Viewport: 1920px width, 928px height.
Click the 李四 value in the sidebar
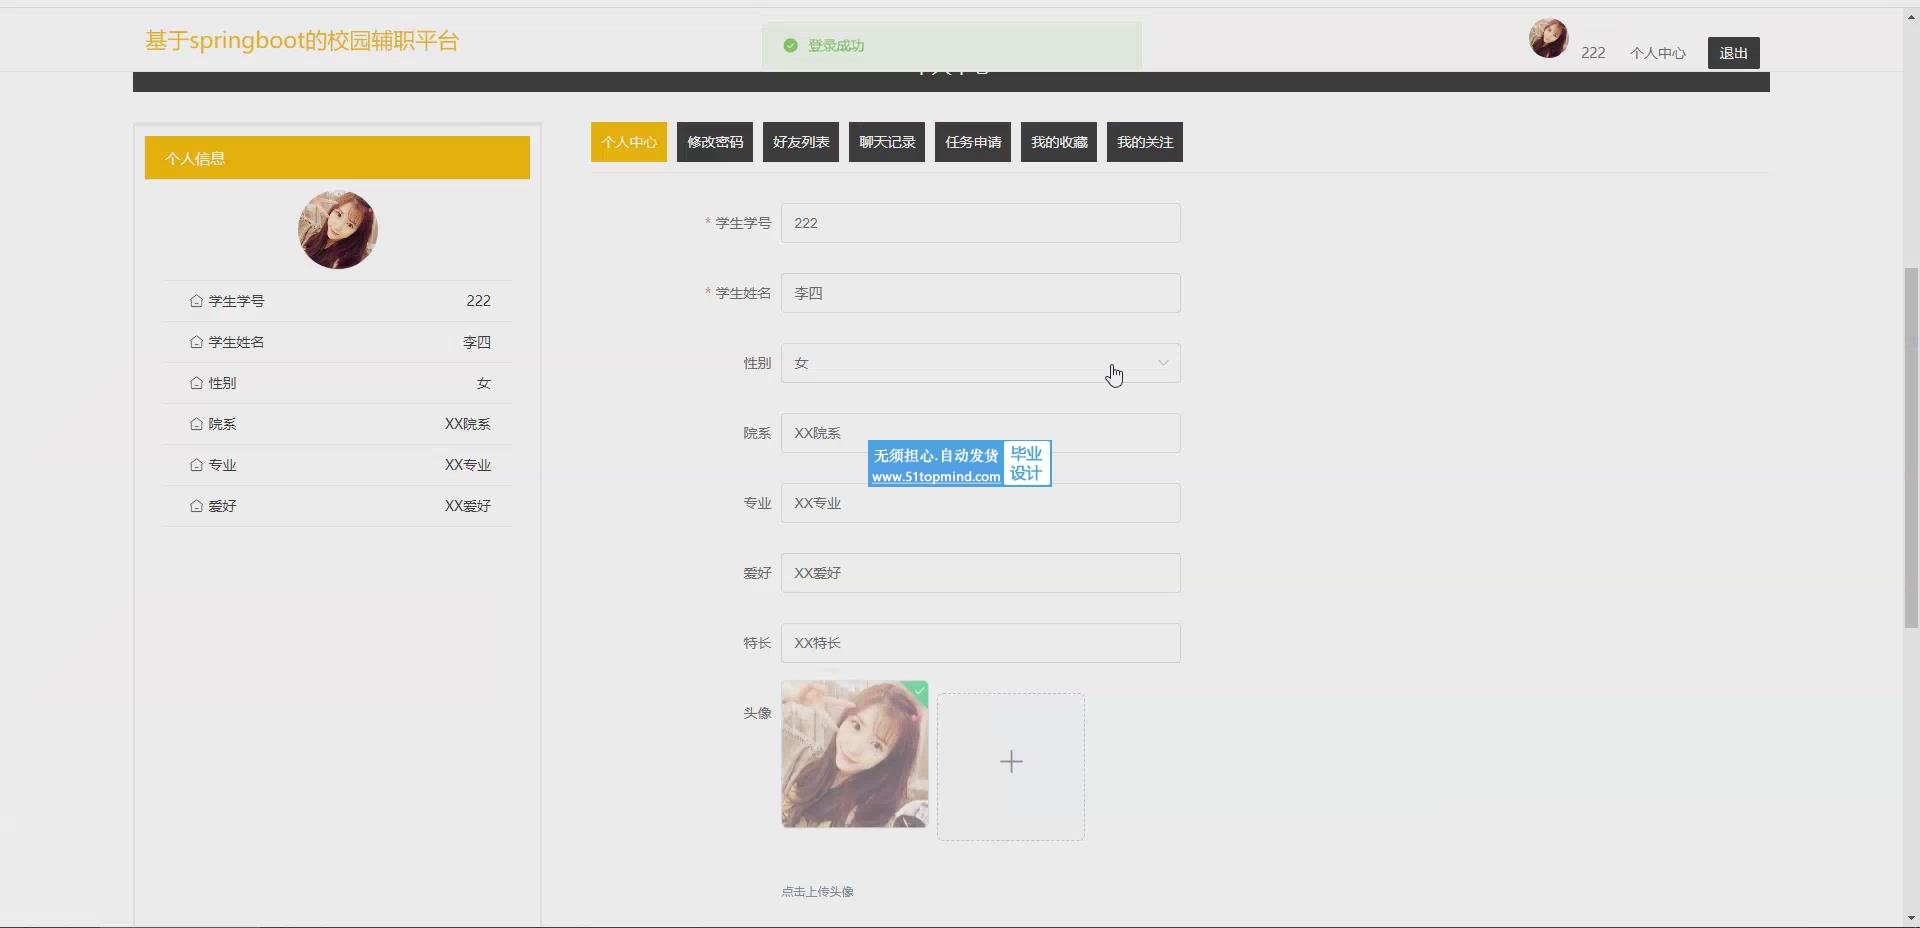[477, 342]
